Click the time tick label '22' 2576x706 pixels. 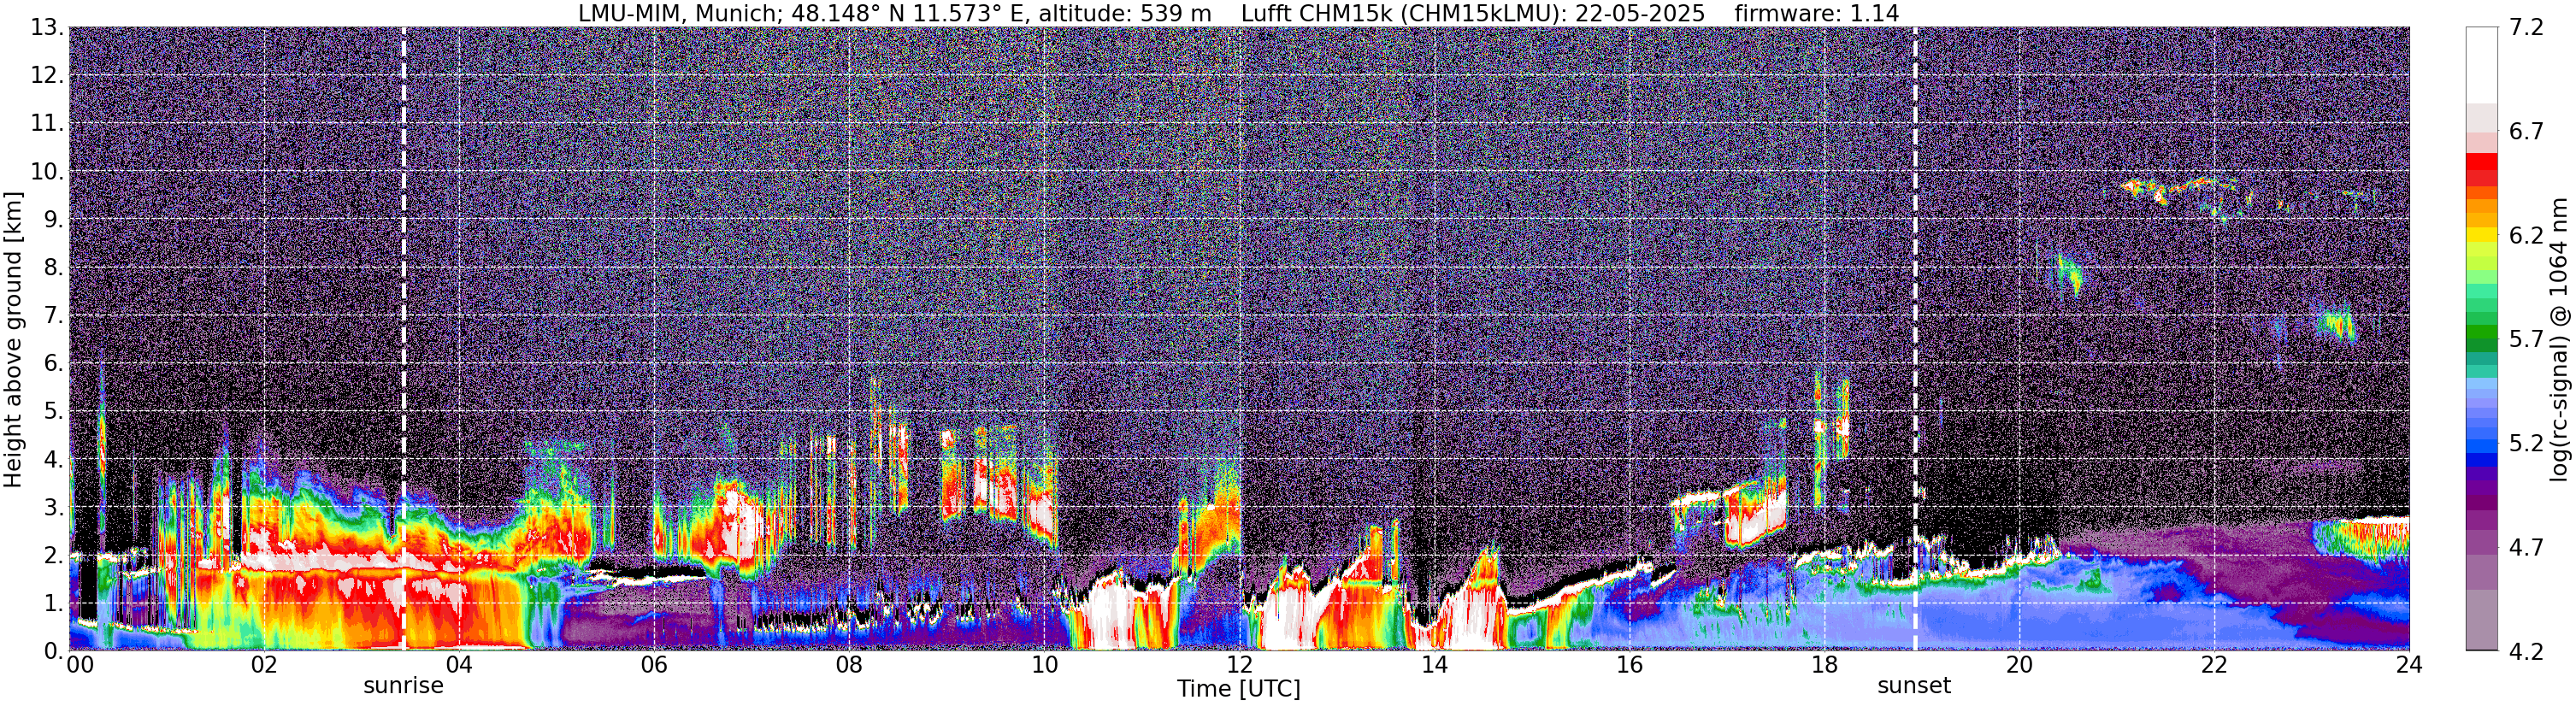click(2214, 665)
